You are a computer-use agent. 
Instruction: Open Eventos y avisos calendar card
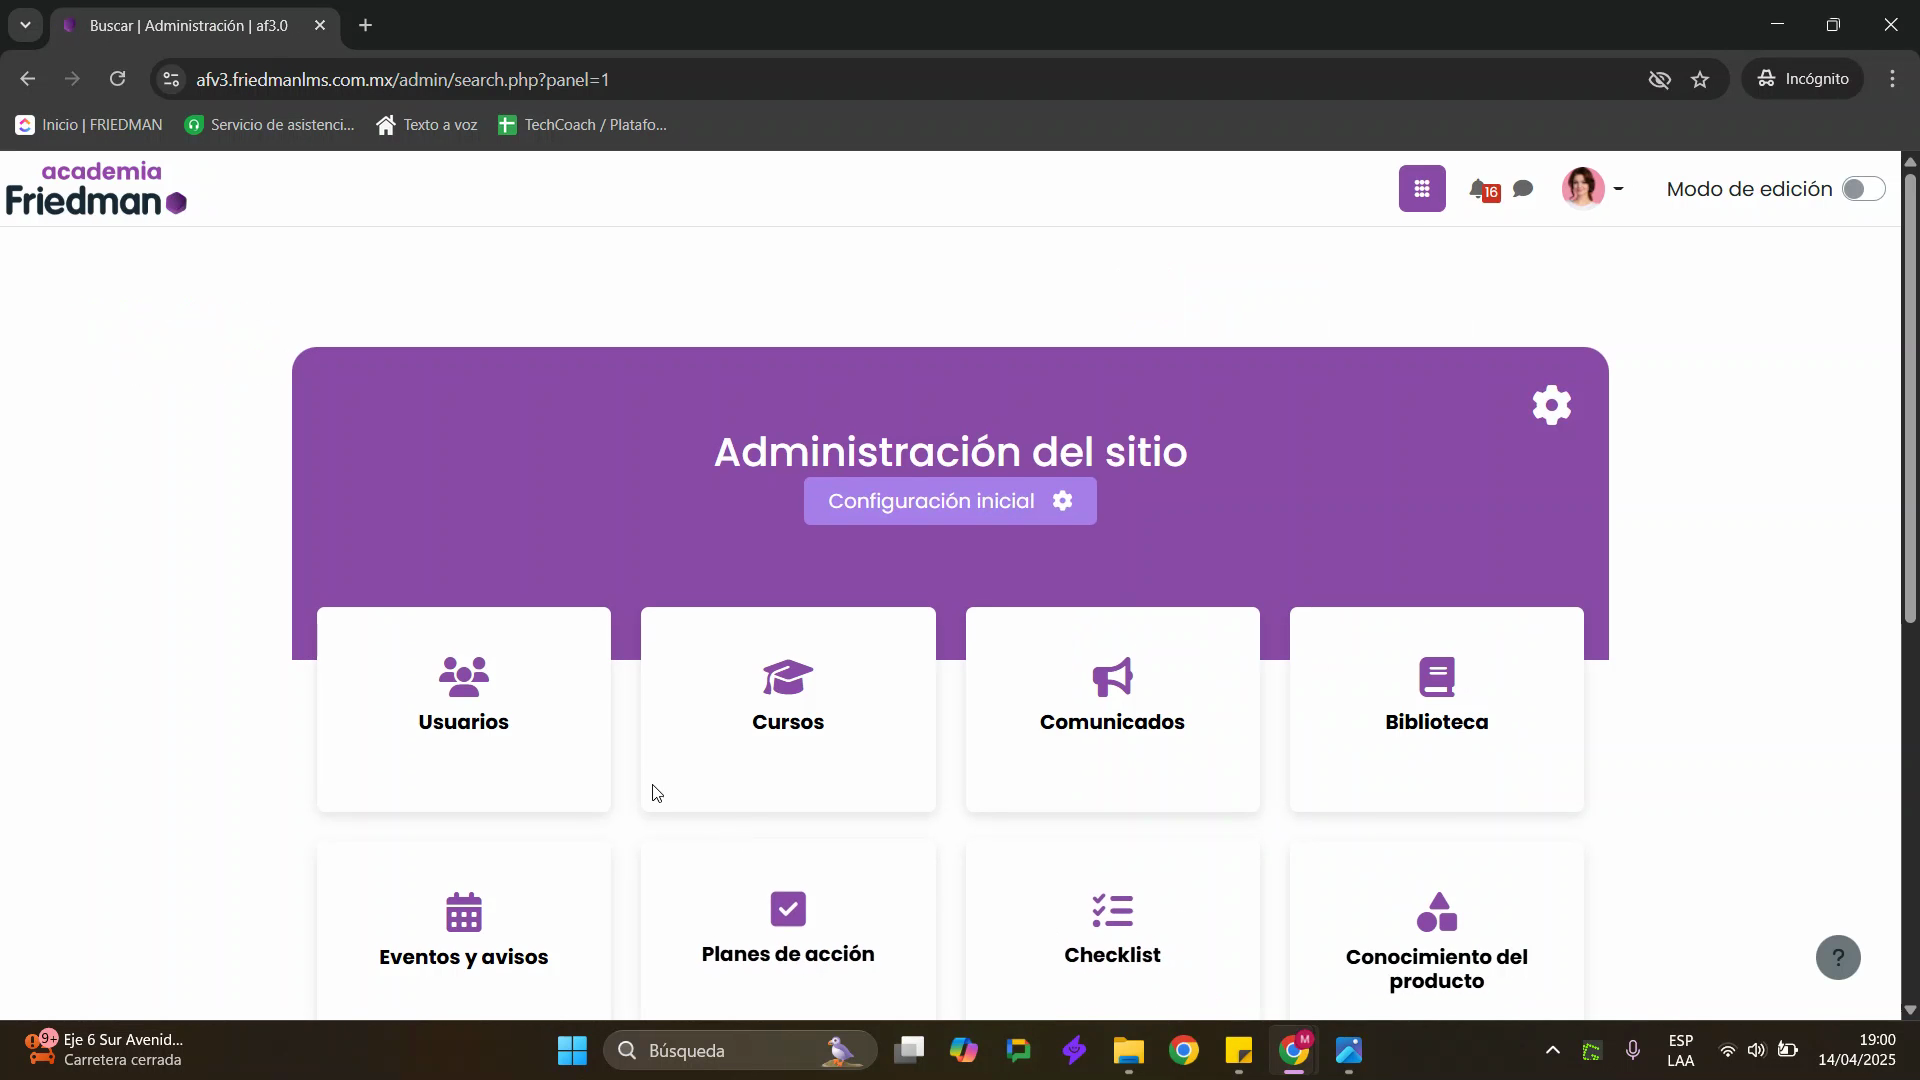point(463,930)
